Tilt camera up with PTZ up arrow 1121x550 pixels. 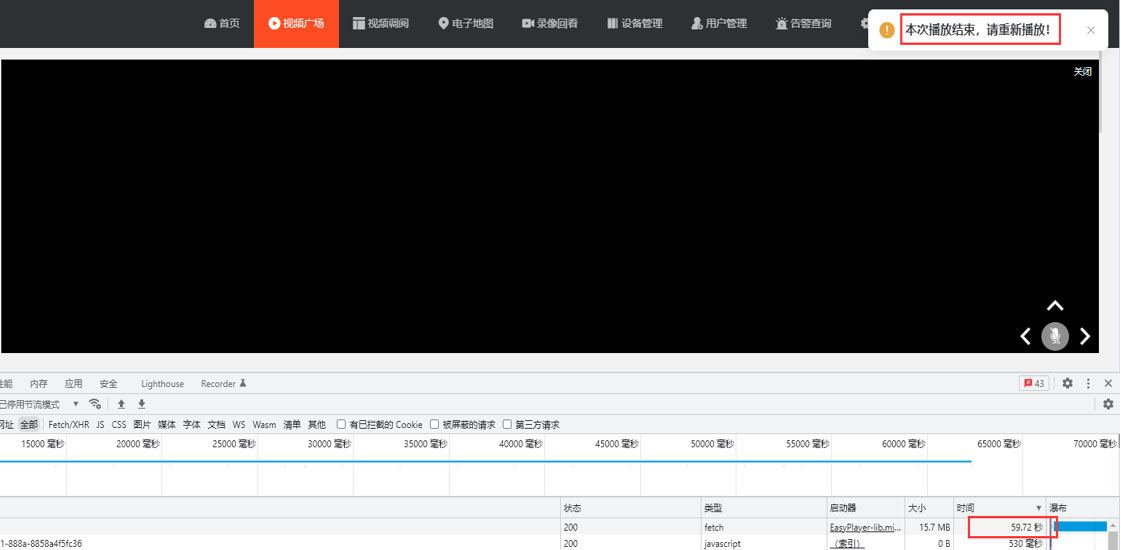[1055, 306]
